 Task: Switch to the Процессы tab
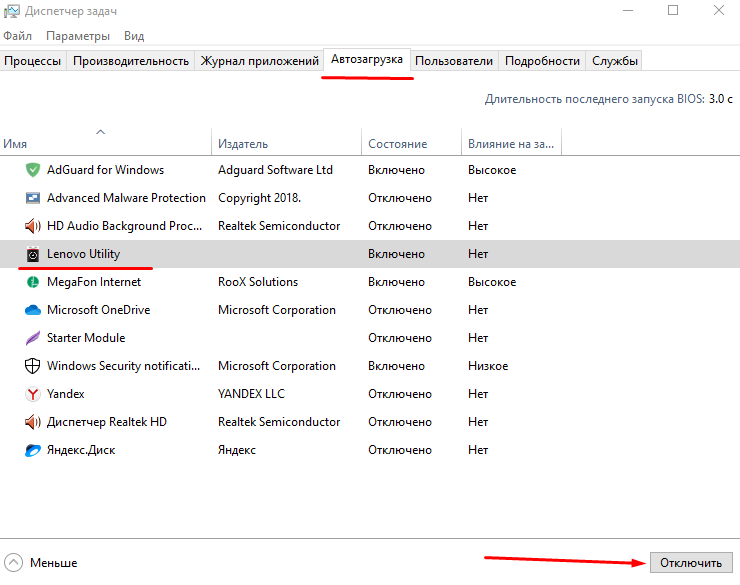(33, 61)
